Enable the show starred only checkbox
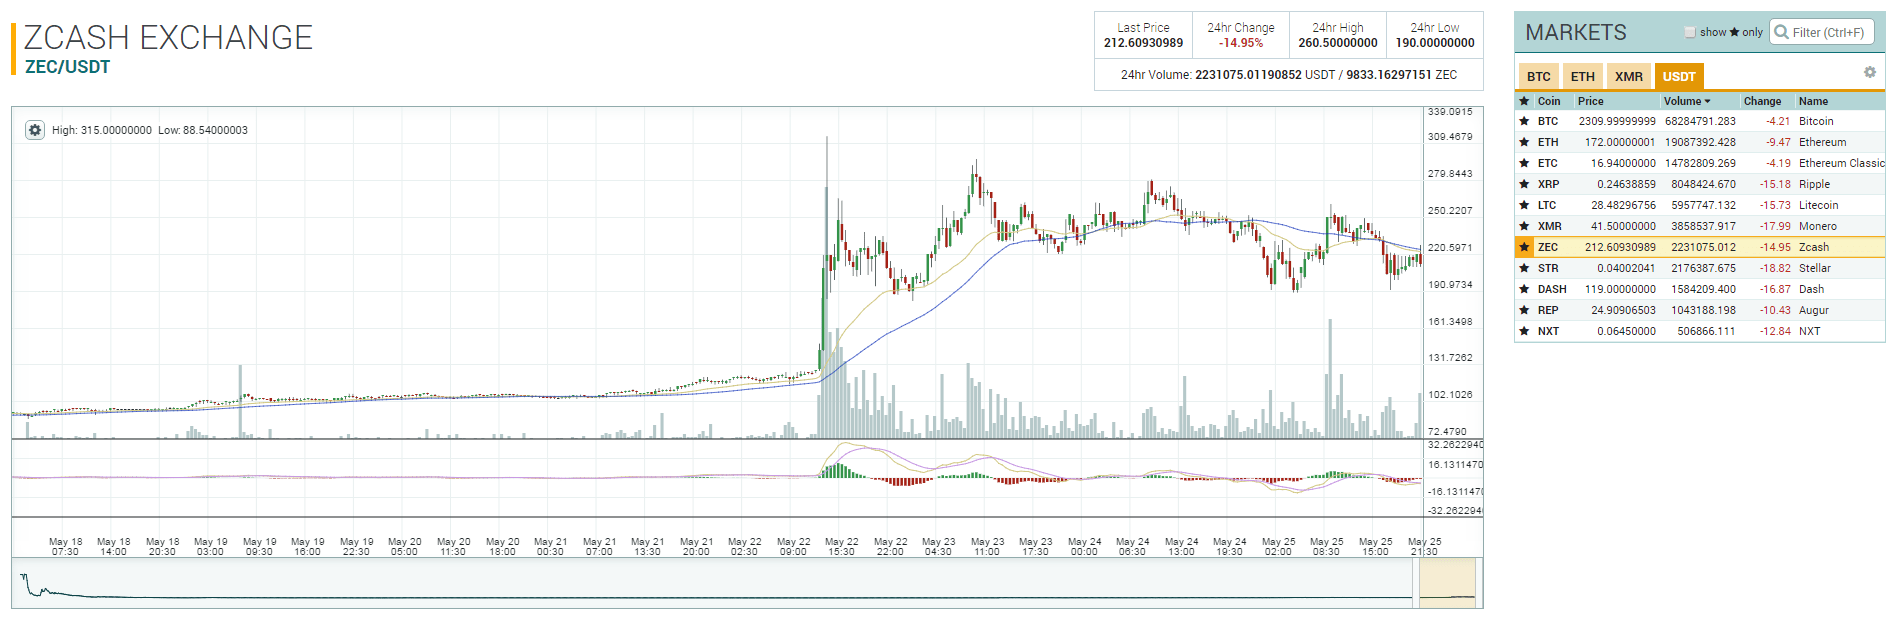Screen dimensions: 1892x621 [x=1690, y=32]
